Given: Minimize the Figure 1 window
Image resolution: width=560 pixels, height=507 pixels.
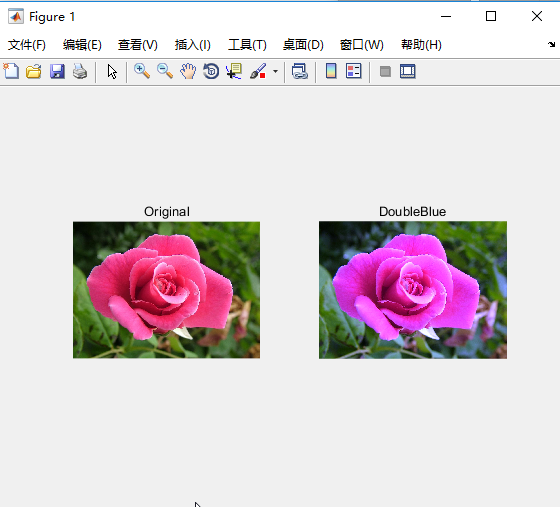Looking at the screenshot, I should pos(446,16).
